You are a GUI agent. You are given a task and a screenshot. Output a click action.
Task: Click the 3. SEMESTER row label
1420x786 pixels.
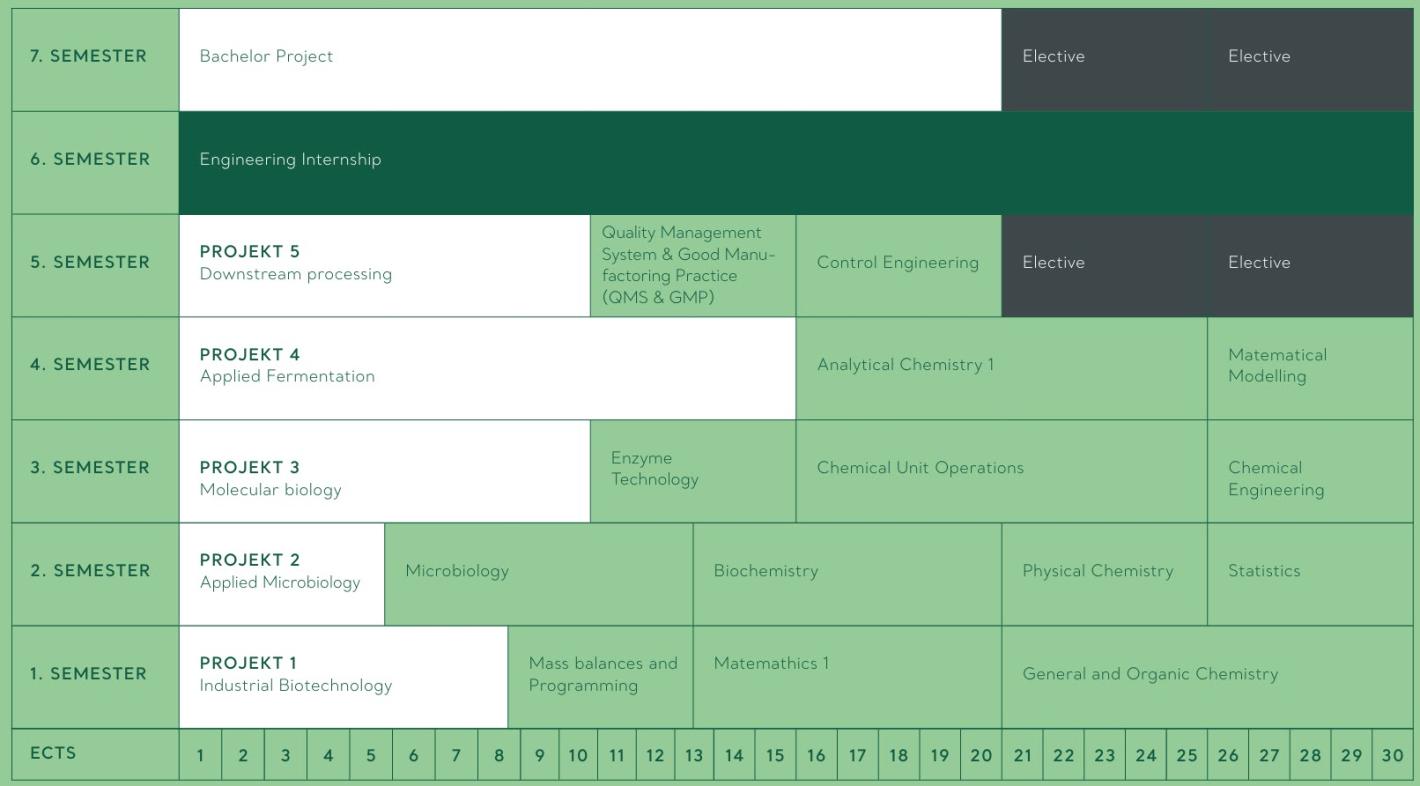pyautogui.click(x=95, y=471)
